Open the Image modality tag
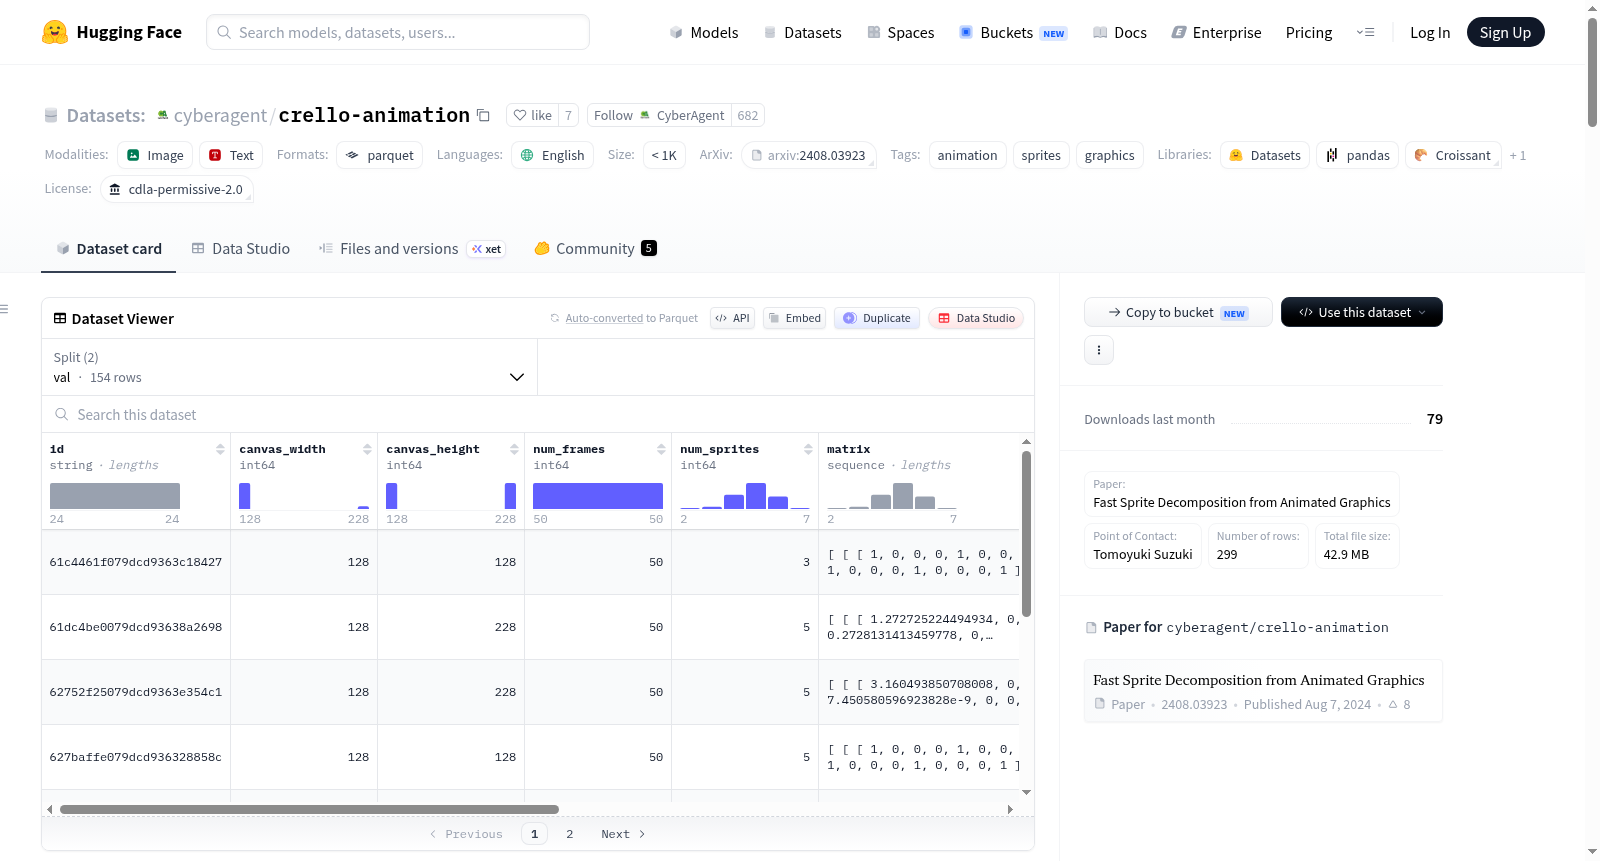Screen dimensions: 1600x861 pyautogui.click(x=155, y=155)
